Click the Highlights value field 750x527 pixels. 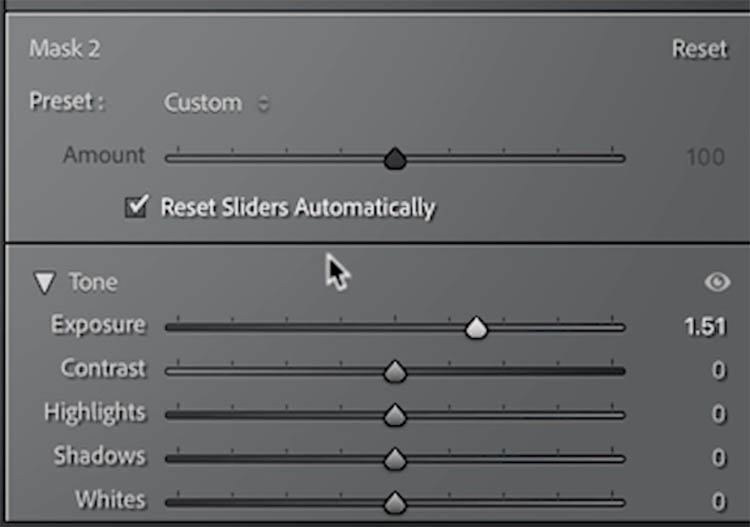[x=718, y=414]
